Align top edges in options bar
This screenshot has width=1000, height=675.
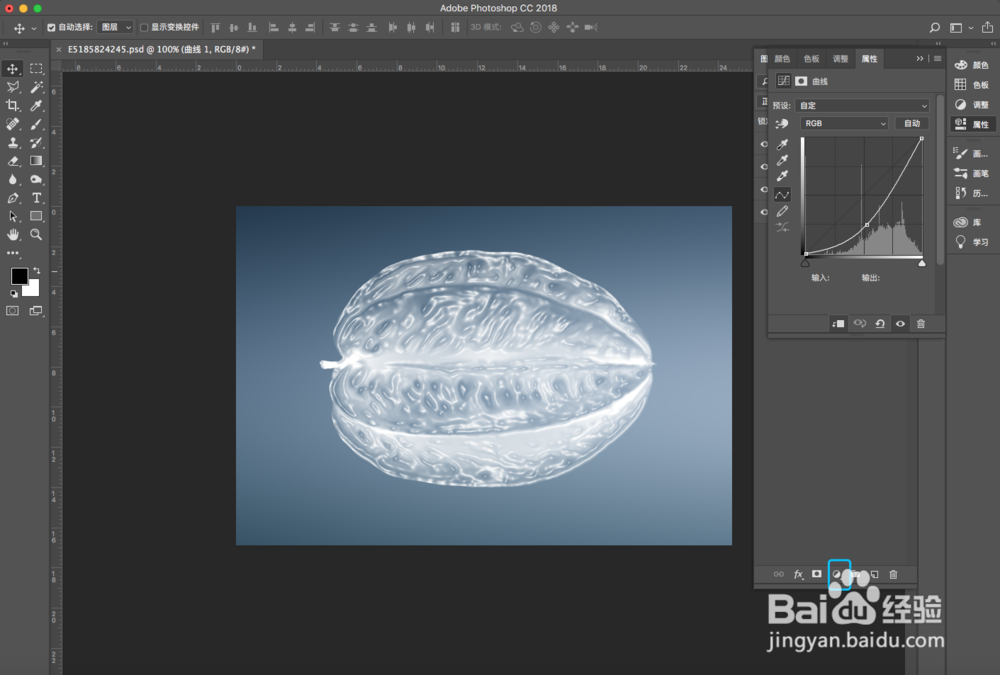215,27
